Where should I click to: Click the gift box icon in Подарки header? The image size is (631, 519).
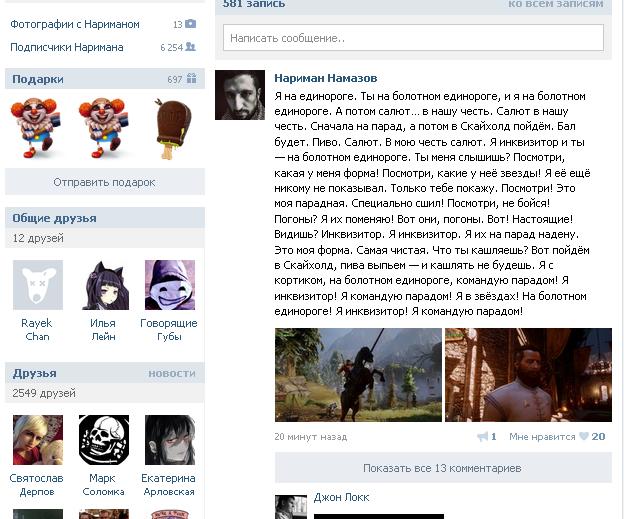(x=192, y=78)
